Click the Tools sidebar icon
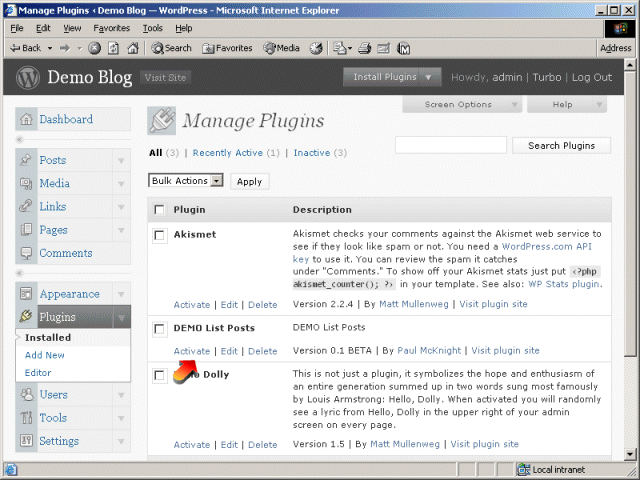 click(26, 418)
